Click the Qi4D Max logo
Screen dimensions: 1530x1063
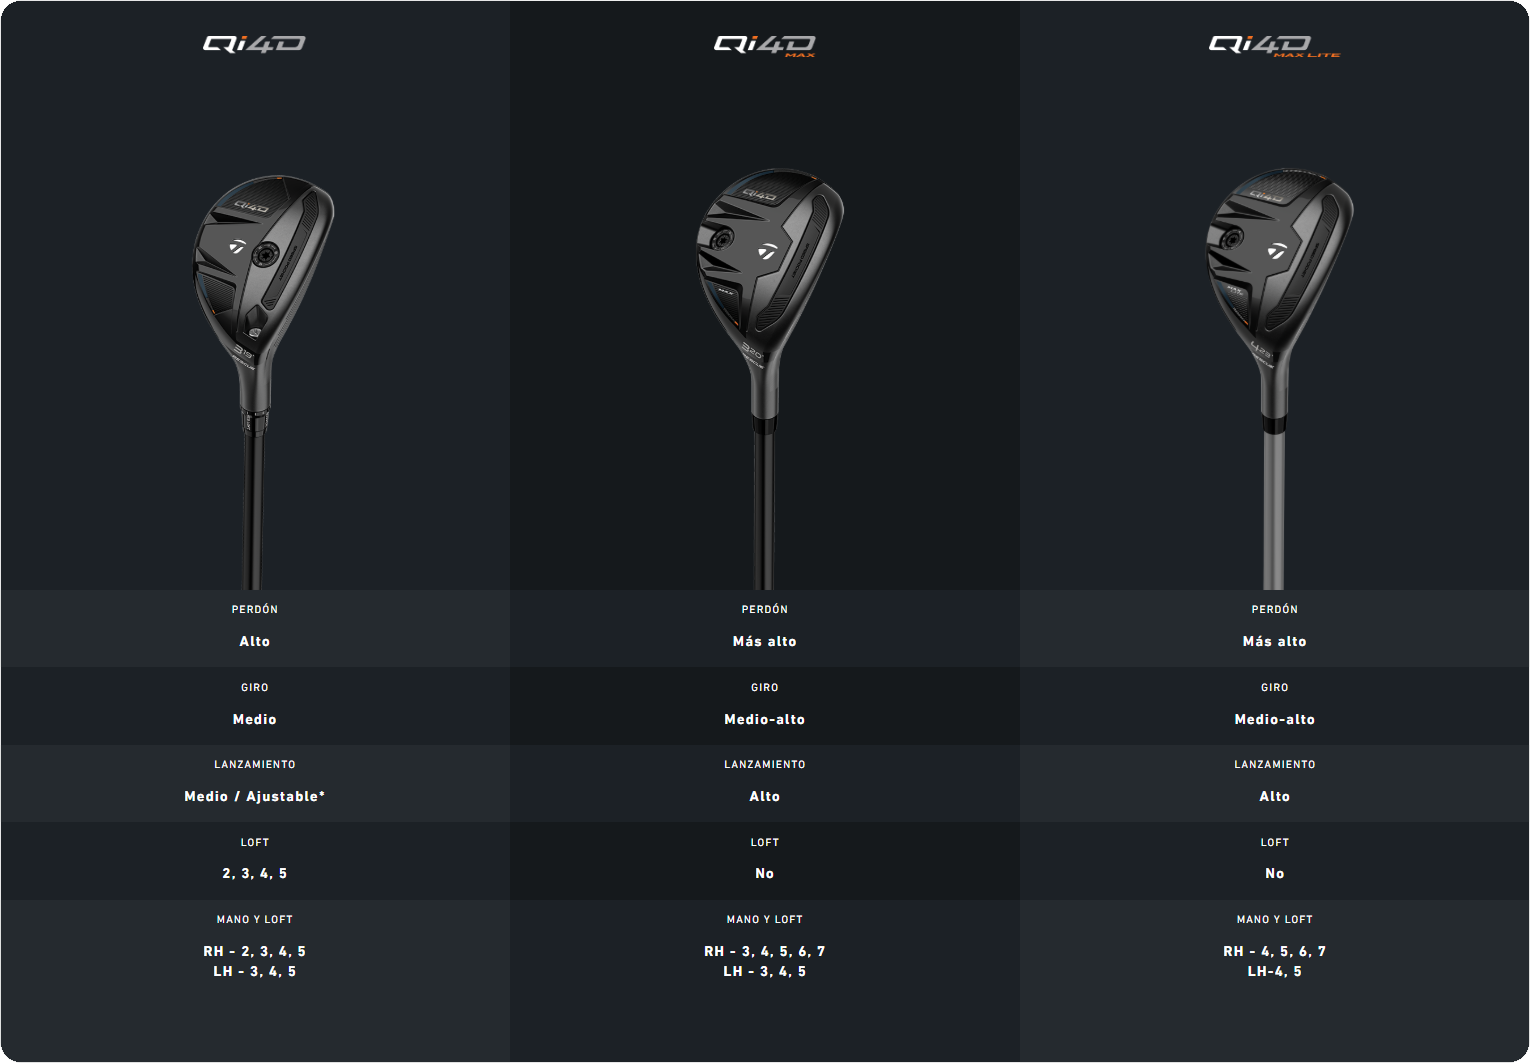tap(765, 45)
